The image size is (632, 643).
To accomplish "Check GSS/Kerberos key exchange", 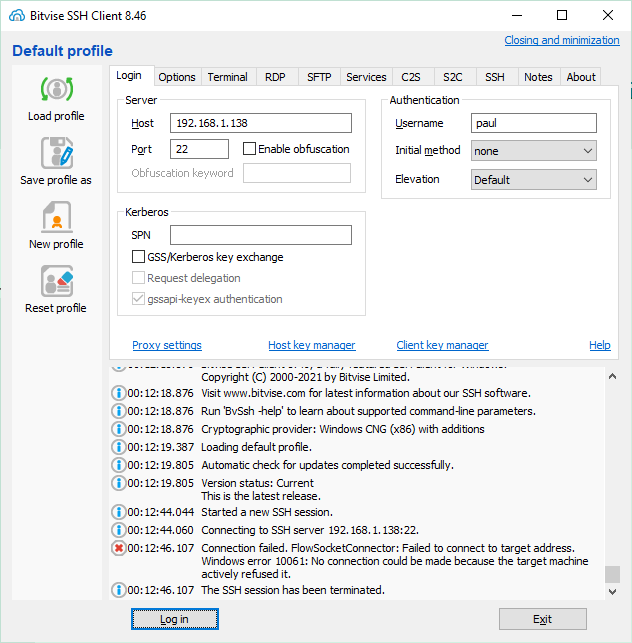I will click(x=138, y=257).
